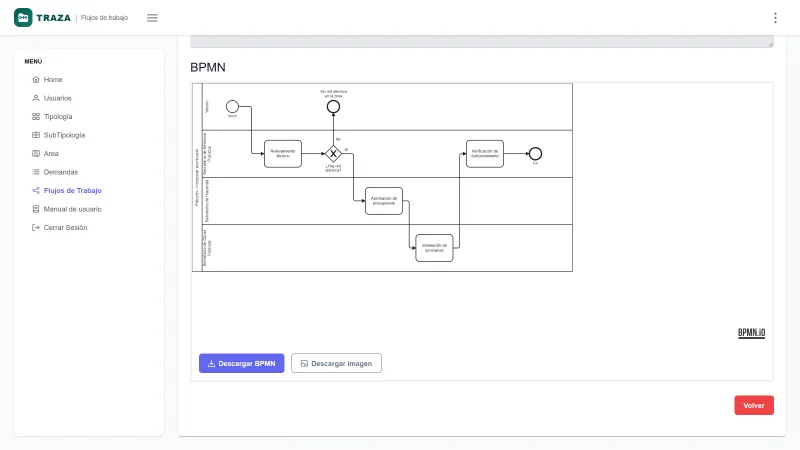Click the Area map icon
The height and width of the screenshot is (450, 800).
[x=36, y=154]
